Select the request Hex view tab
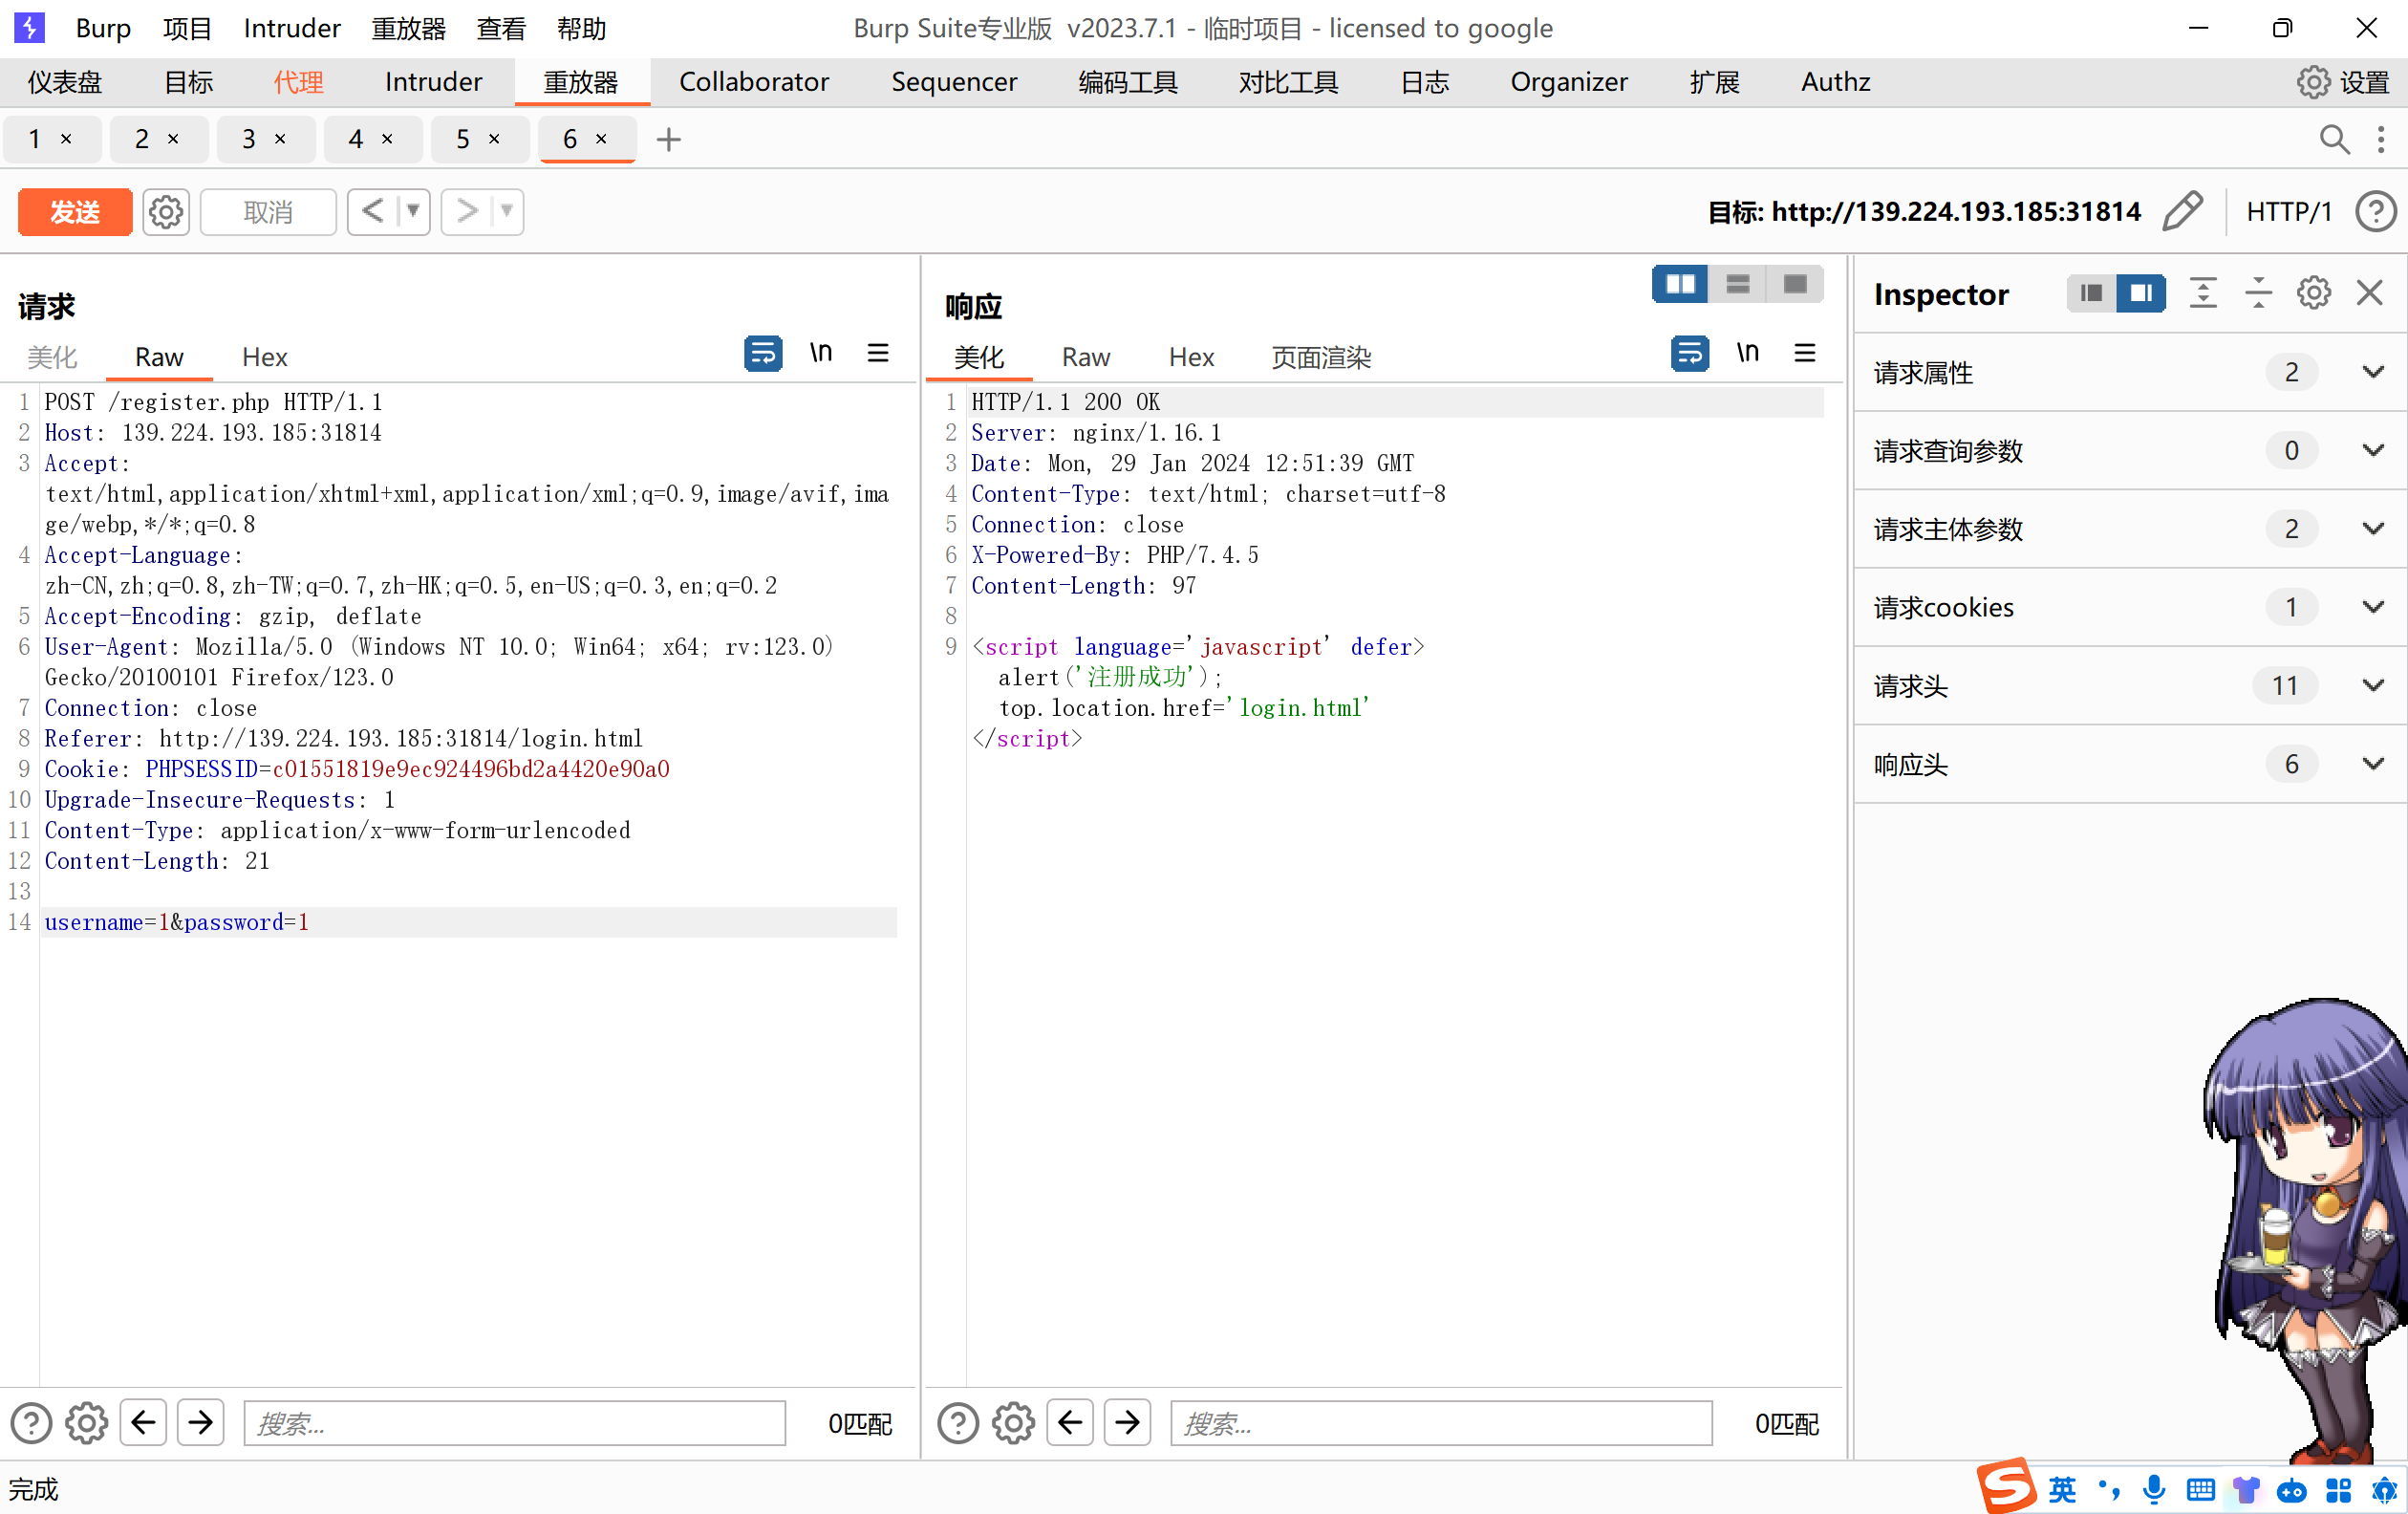This screenshot has height=1514, width=2408. [x=265, y=357]
